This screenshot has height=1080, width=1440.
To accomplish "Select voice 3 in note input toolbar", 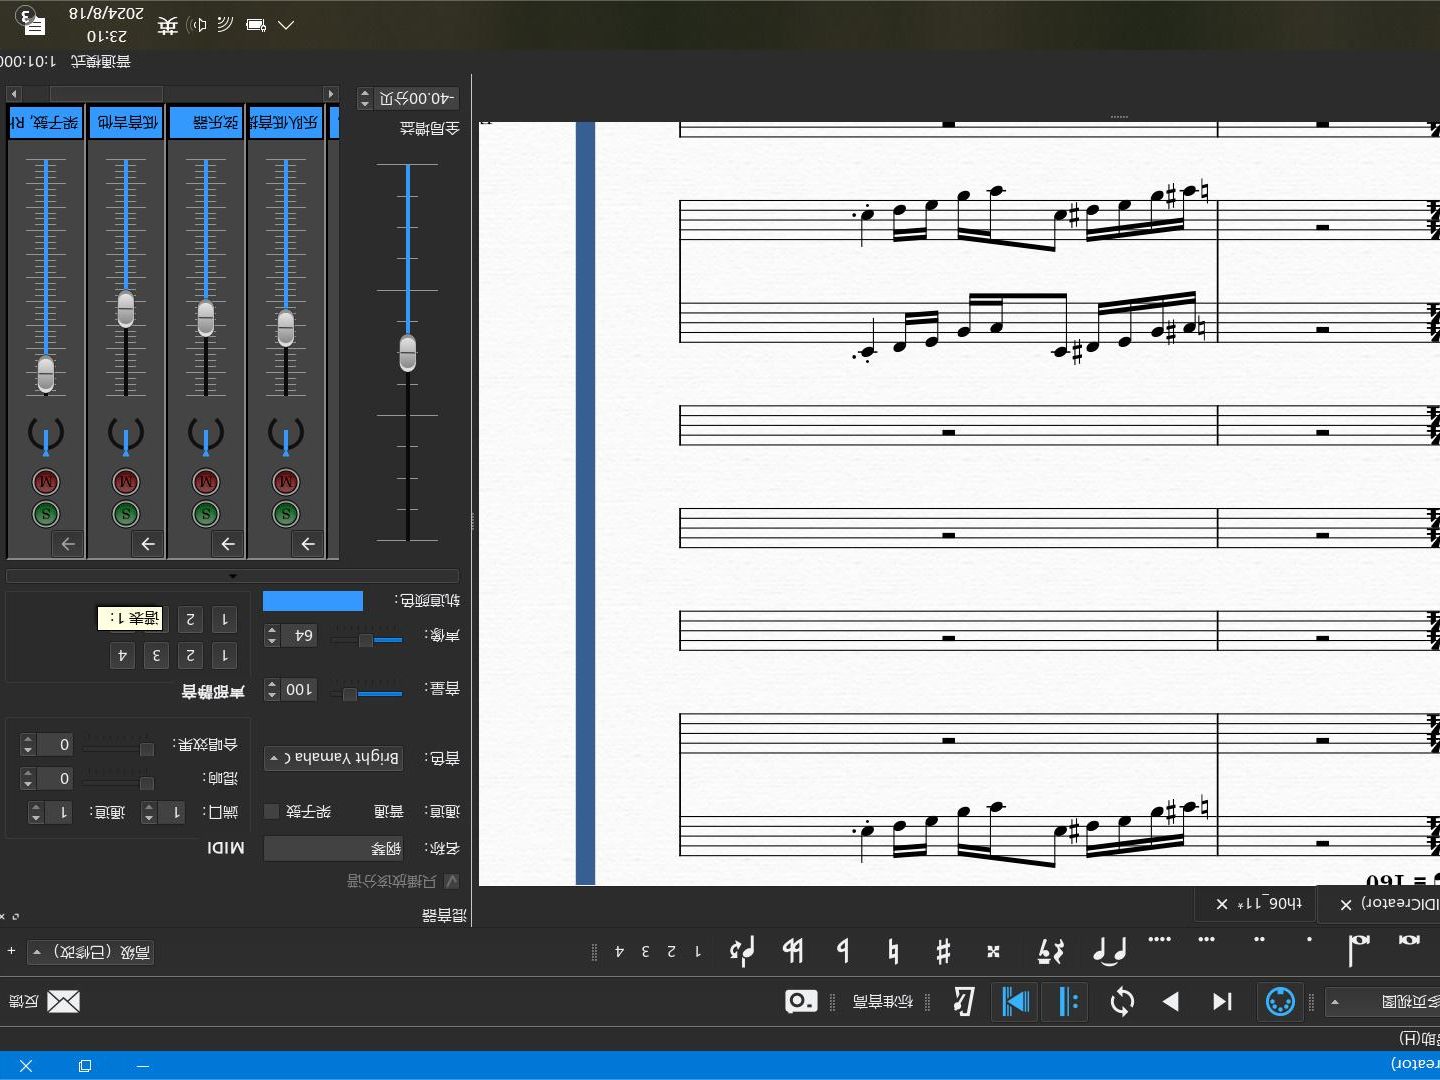I will (x=645, y=951).
